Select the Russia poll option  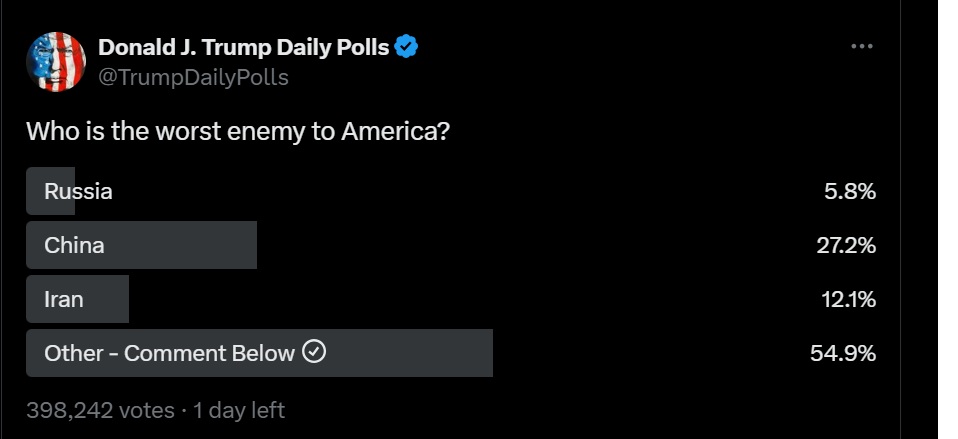tap(451, 191)
